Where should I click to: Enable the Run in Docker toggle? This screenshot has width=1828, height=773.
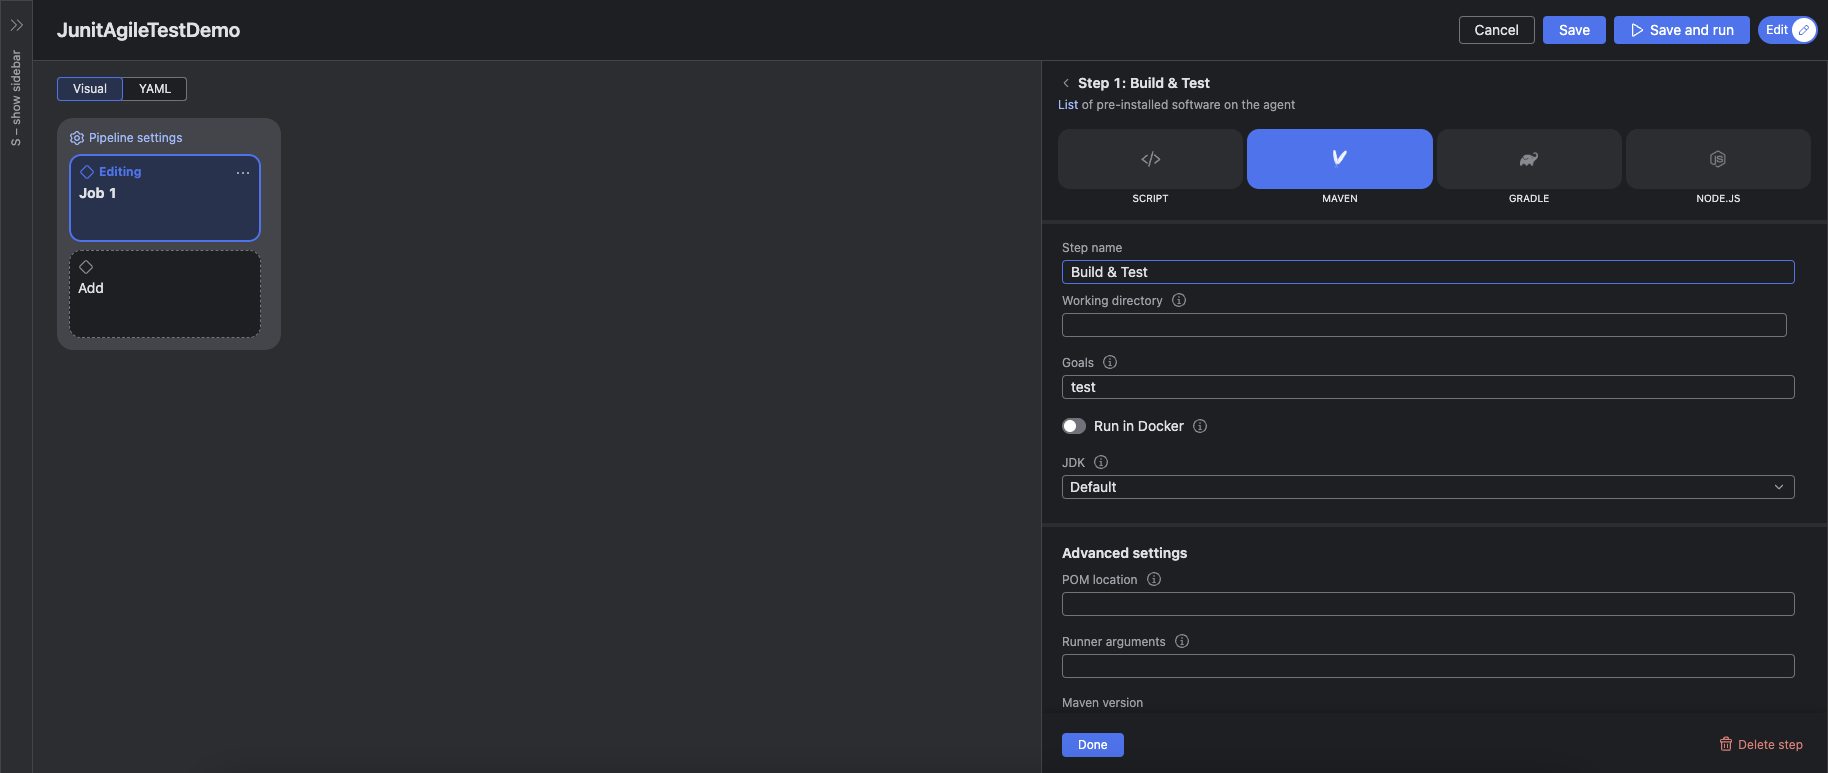point(1074,426)
